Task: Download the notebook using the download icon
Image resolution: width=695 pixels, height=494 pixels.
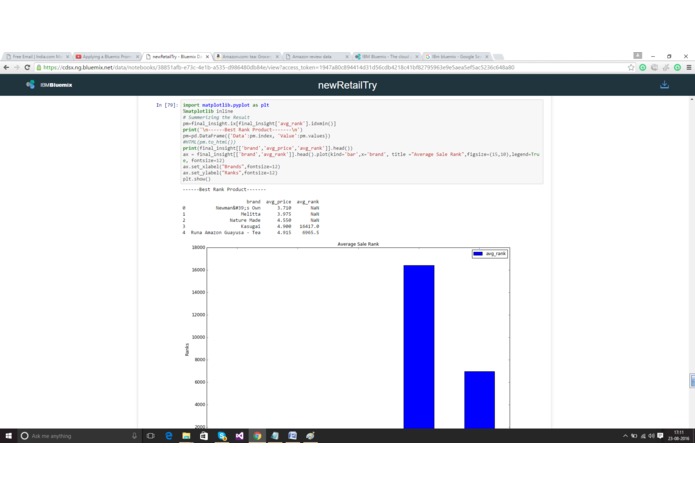Action: point(664,85)
